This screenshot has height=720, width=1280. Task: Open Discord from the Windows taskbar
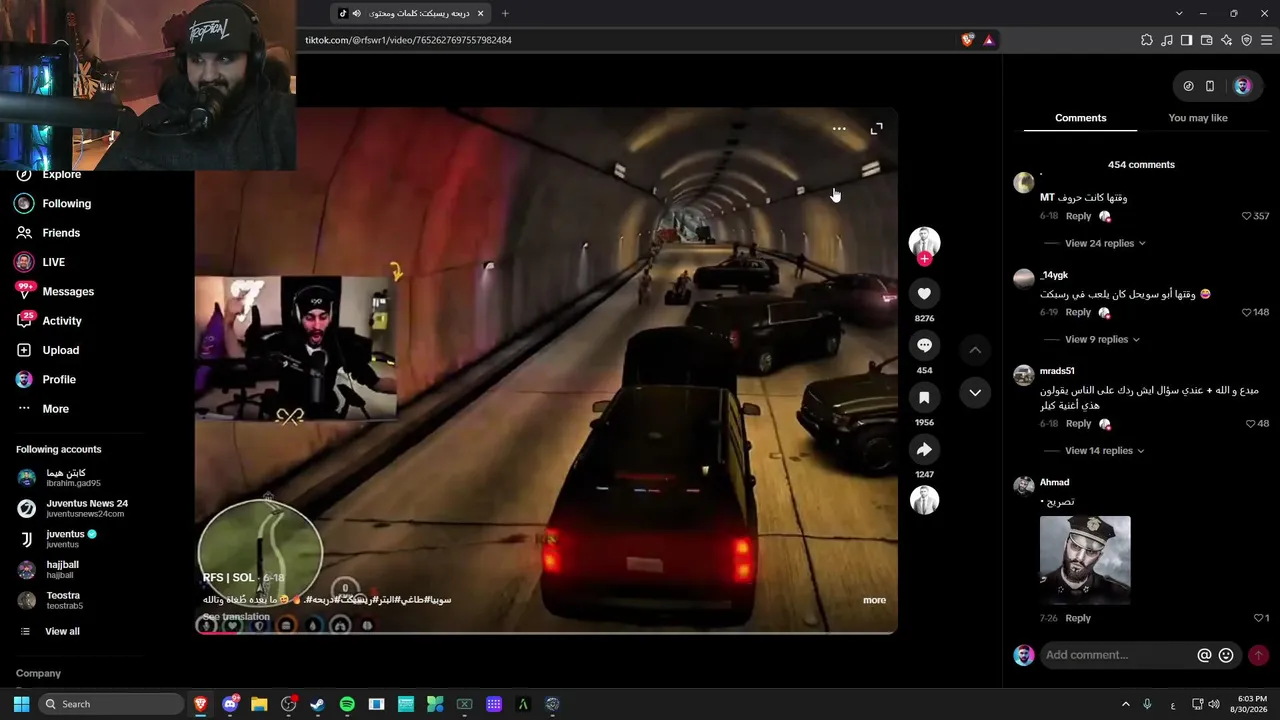[x=230, y=704]
